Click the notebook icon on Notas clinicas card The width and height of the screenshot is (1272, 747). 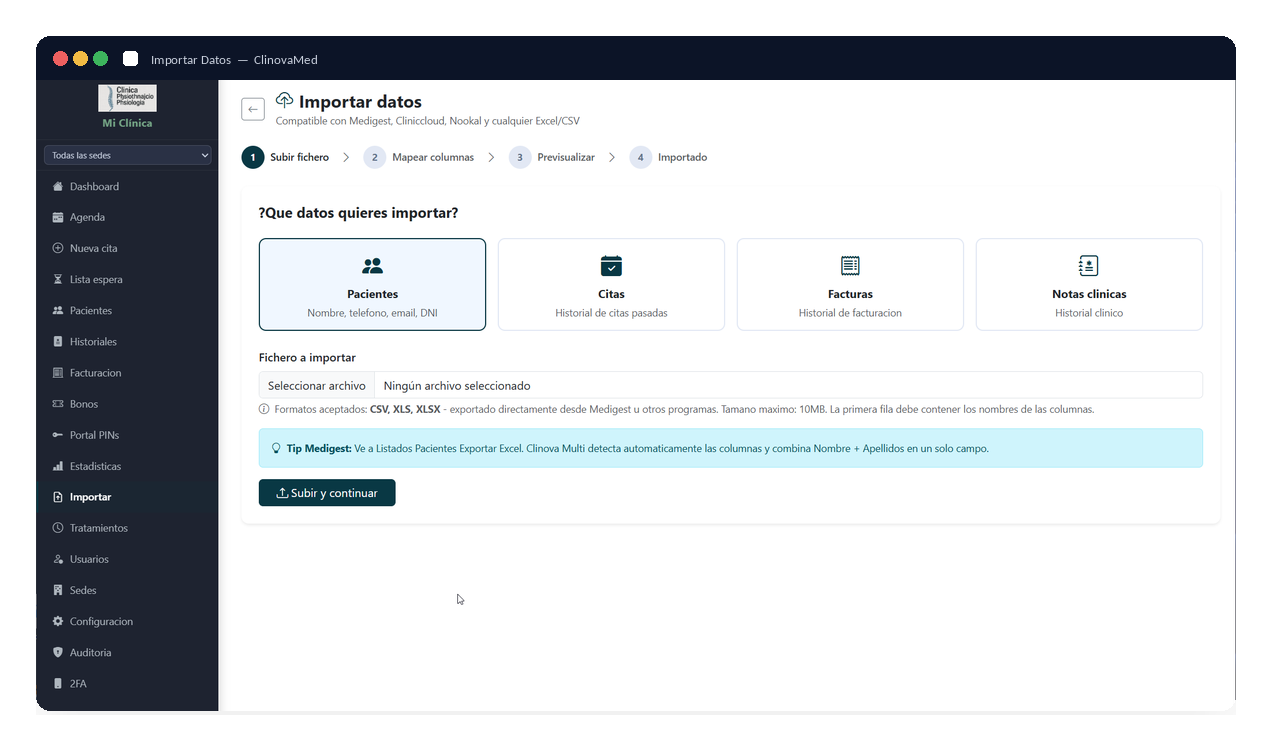(1089, 265)
